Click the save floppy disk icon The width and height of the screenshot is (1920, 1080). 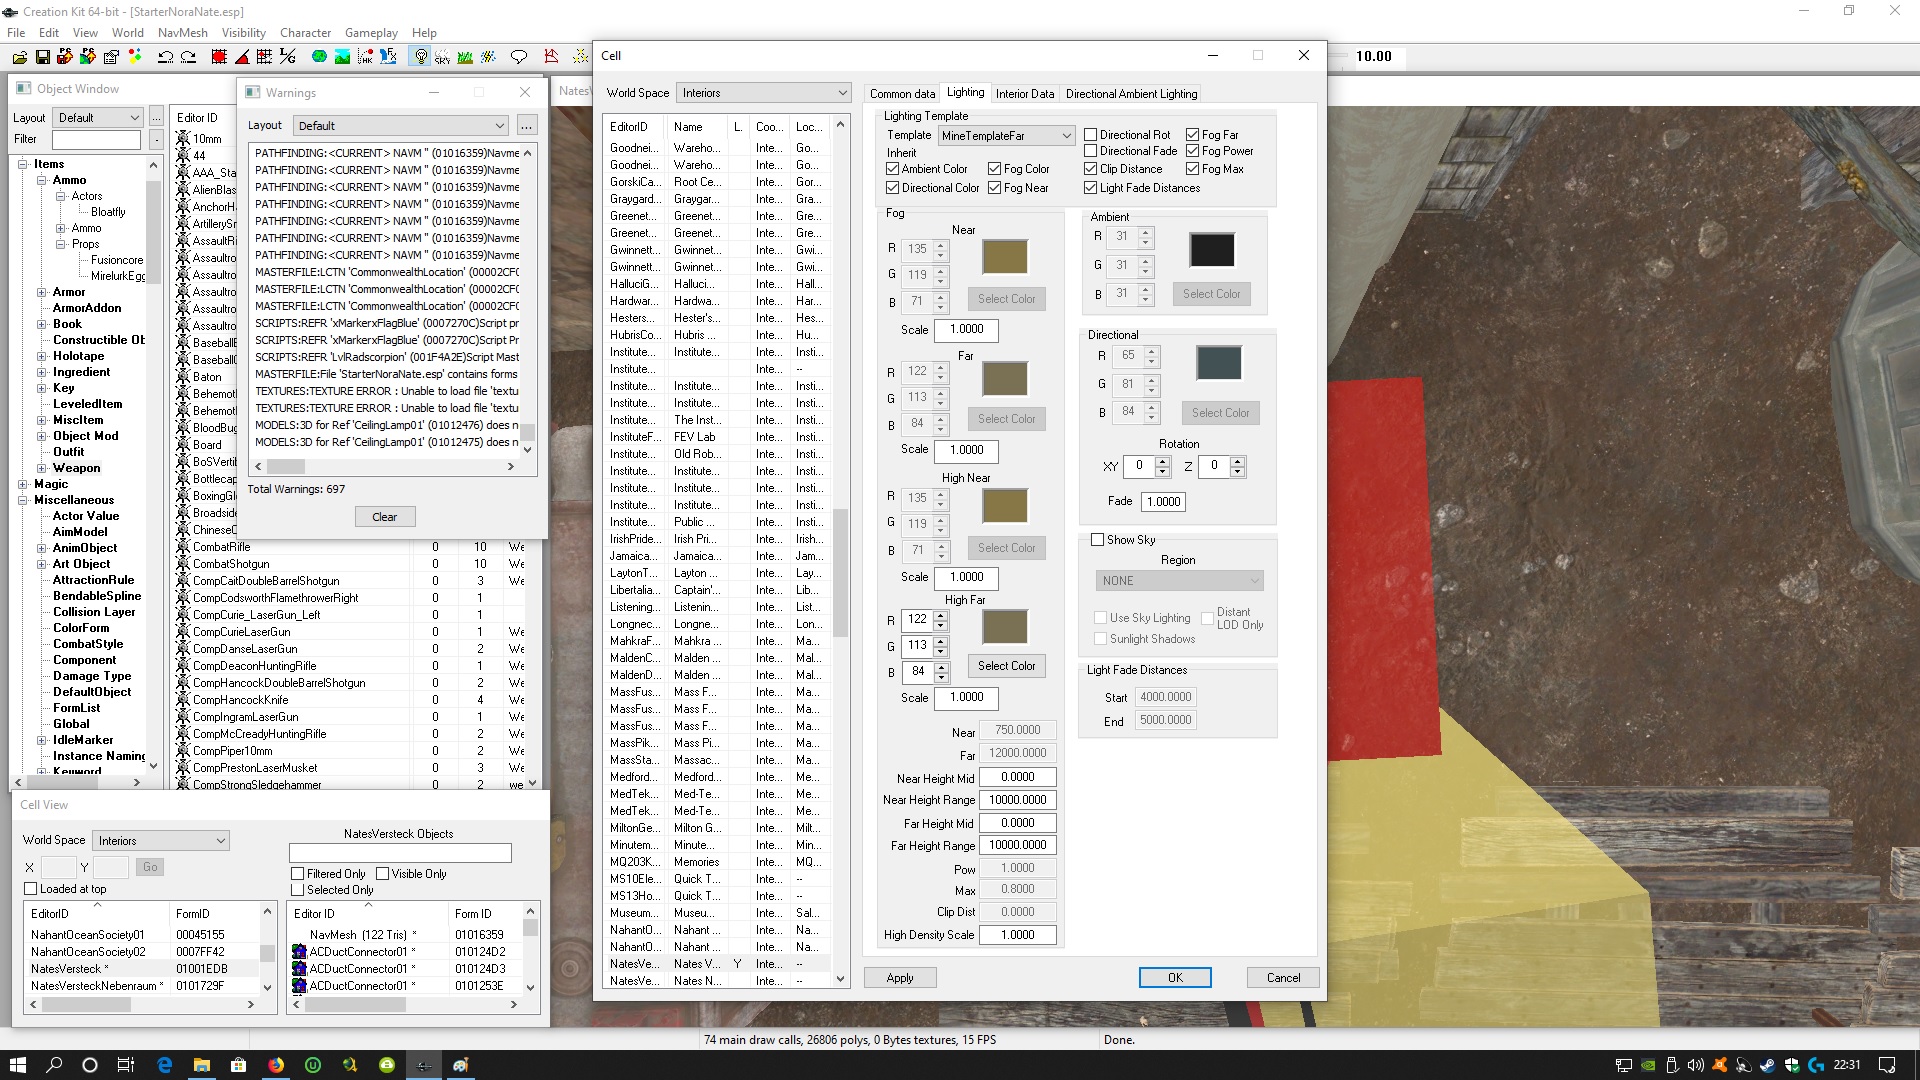tap(43, 57)
